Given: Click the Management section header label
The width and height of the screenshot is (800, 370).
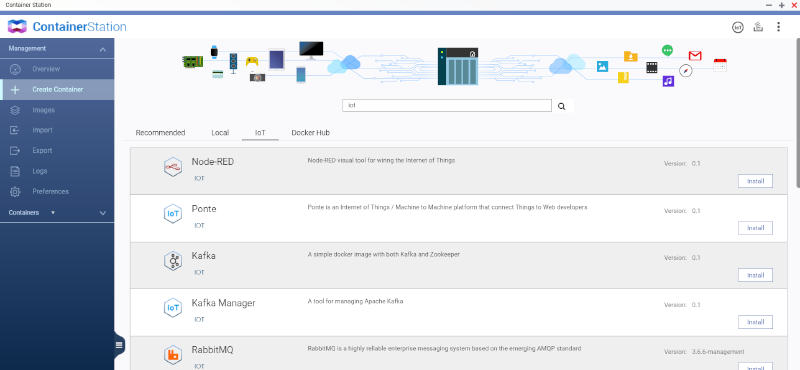Looking at the screenshot, I should click(x=27, y=48).
